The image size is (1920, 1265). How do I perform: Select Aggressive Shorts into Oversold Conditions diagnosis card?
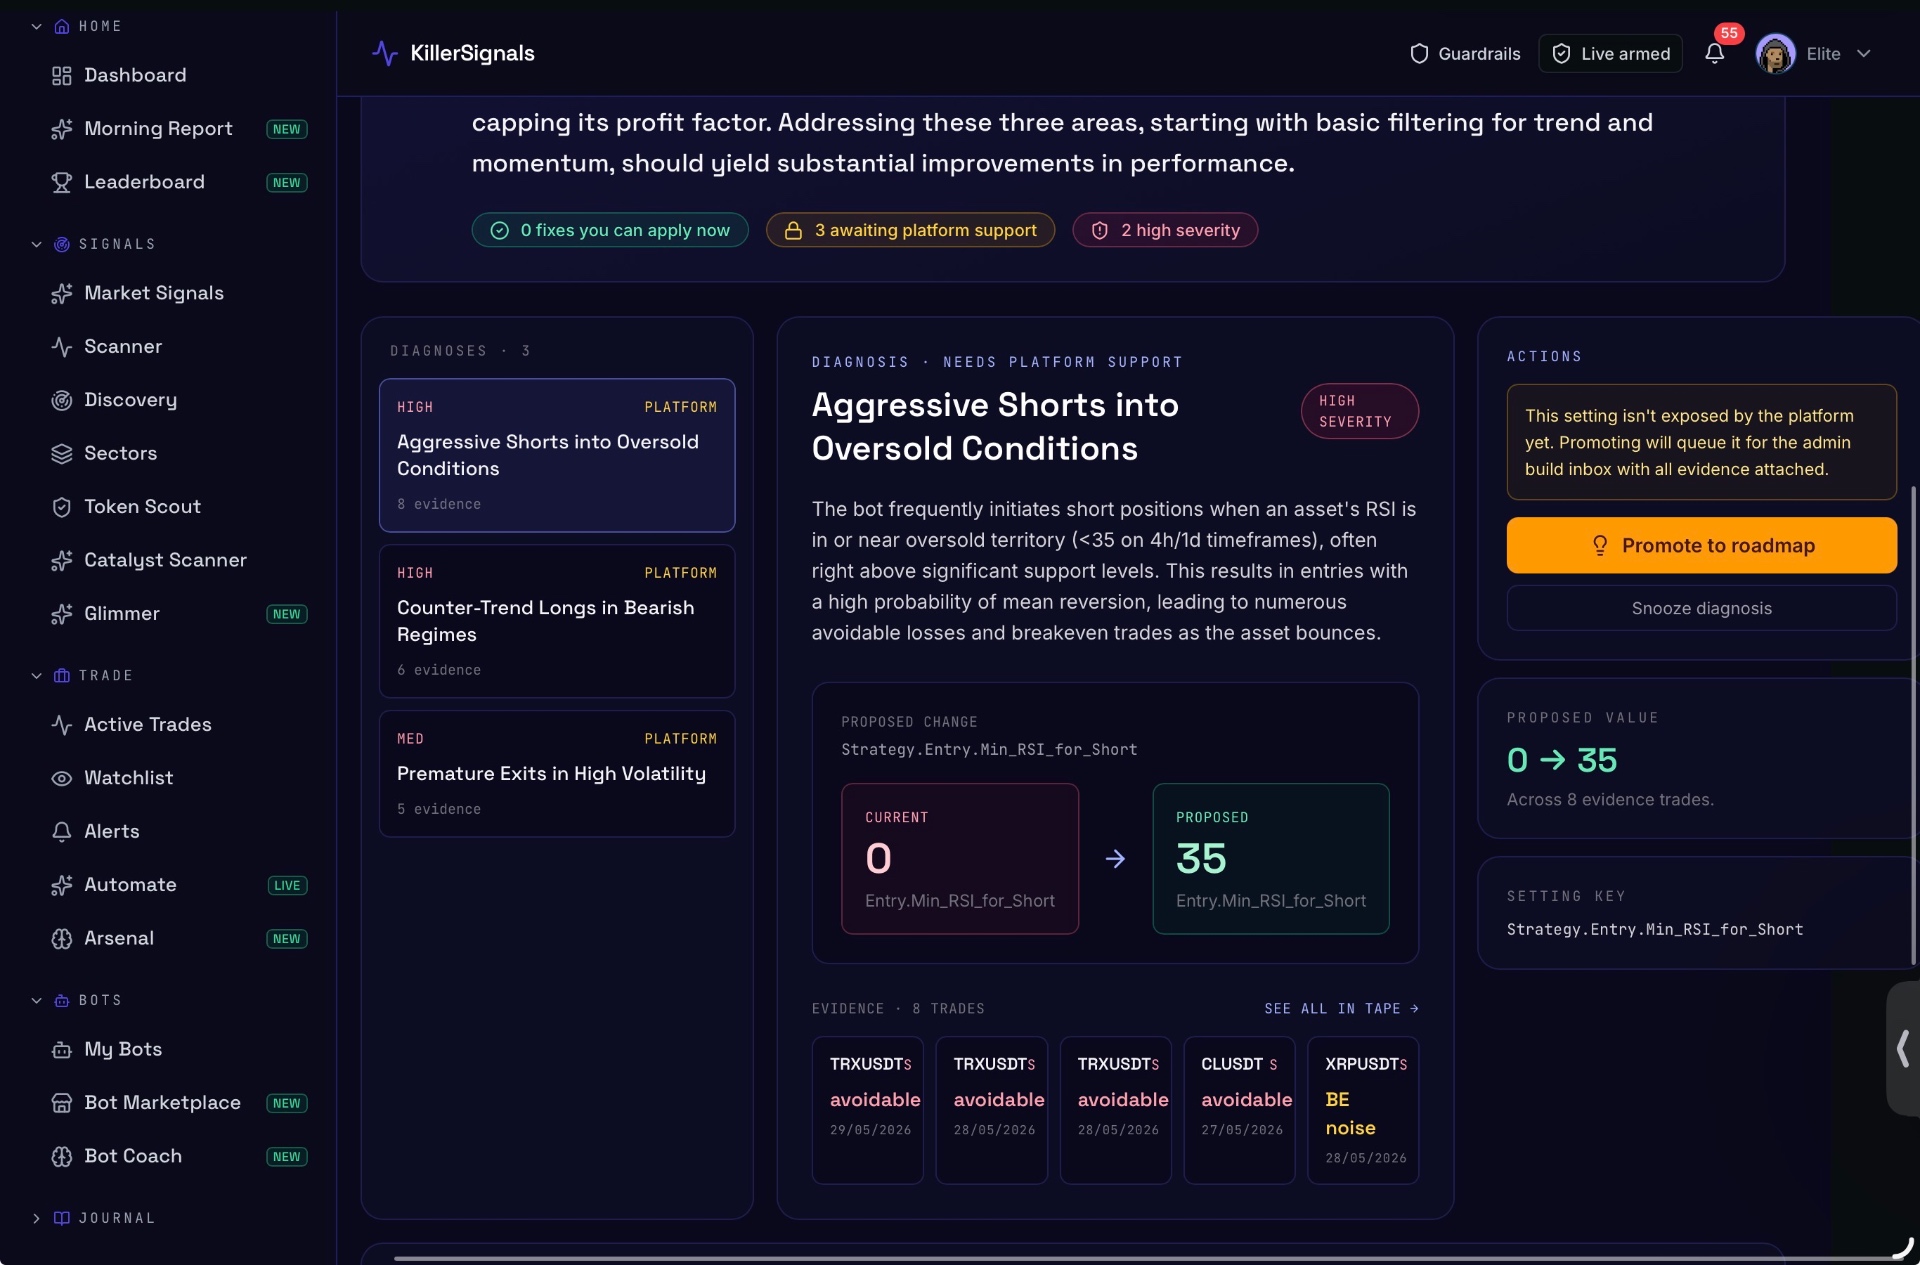point(557,456)
